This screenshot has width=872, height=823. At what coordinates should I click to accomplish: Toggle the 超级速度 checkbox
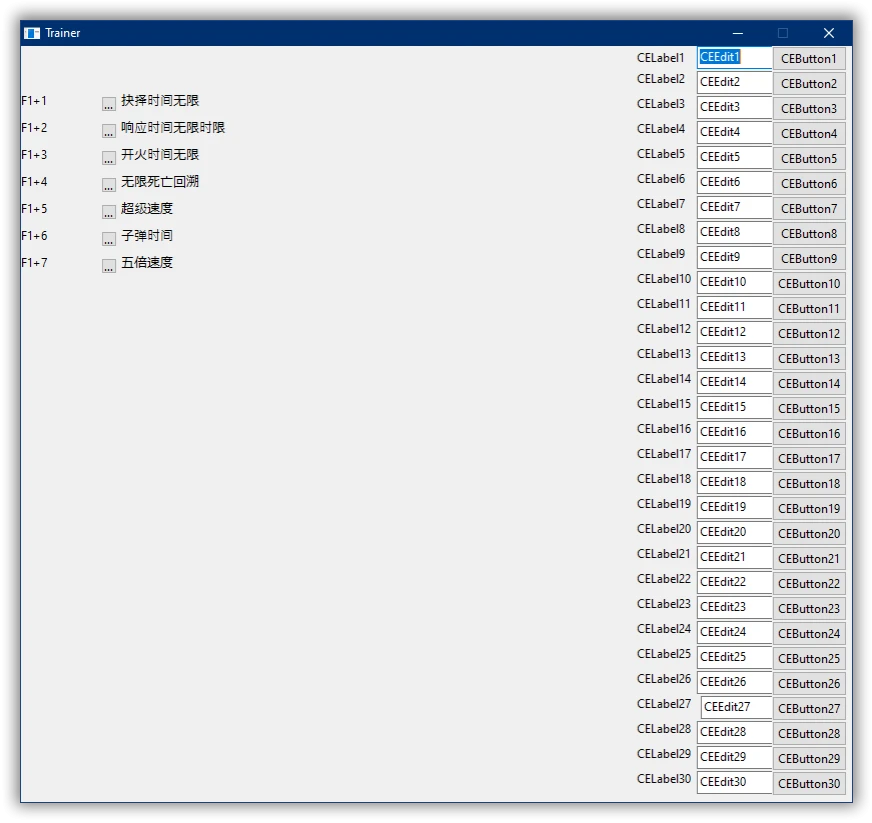point(108,212)
